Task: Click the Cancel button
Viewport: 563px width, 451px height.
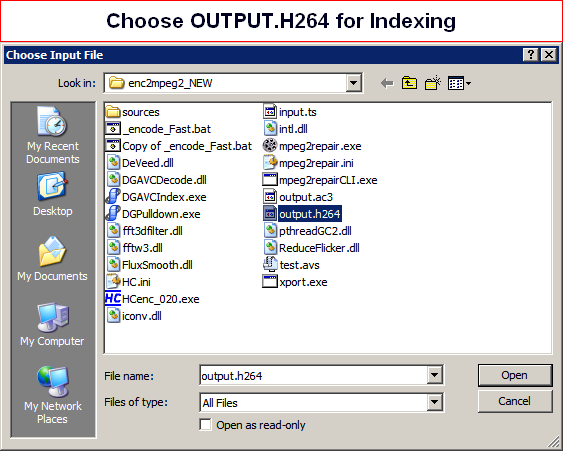Action: point(515,401)
